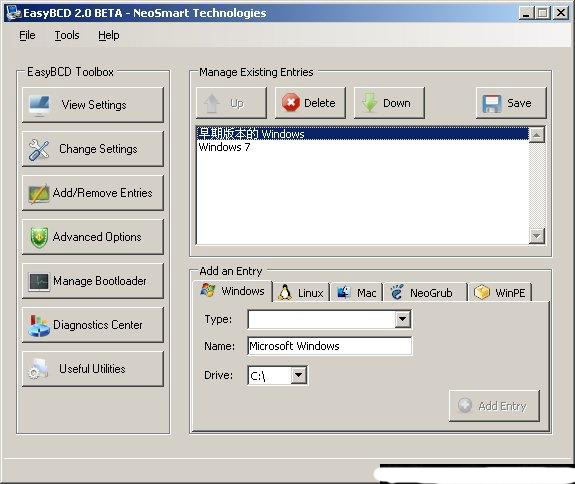Click the NeoGrub tab icon
Screen dimensions: 575x484
pos(397,292)
